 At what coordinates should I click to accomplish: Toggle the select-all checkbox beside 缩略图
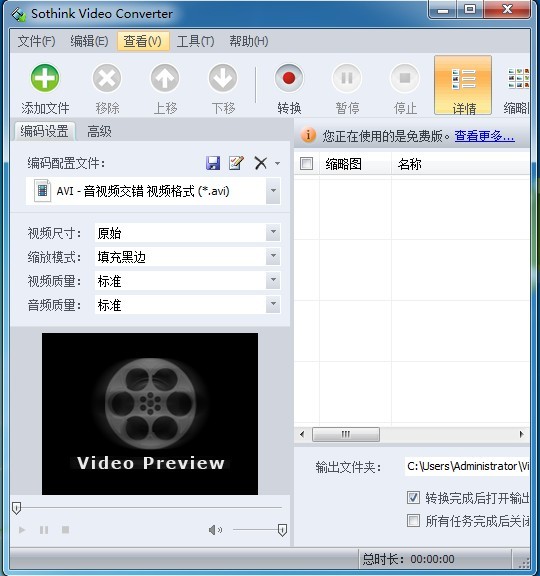306,163
